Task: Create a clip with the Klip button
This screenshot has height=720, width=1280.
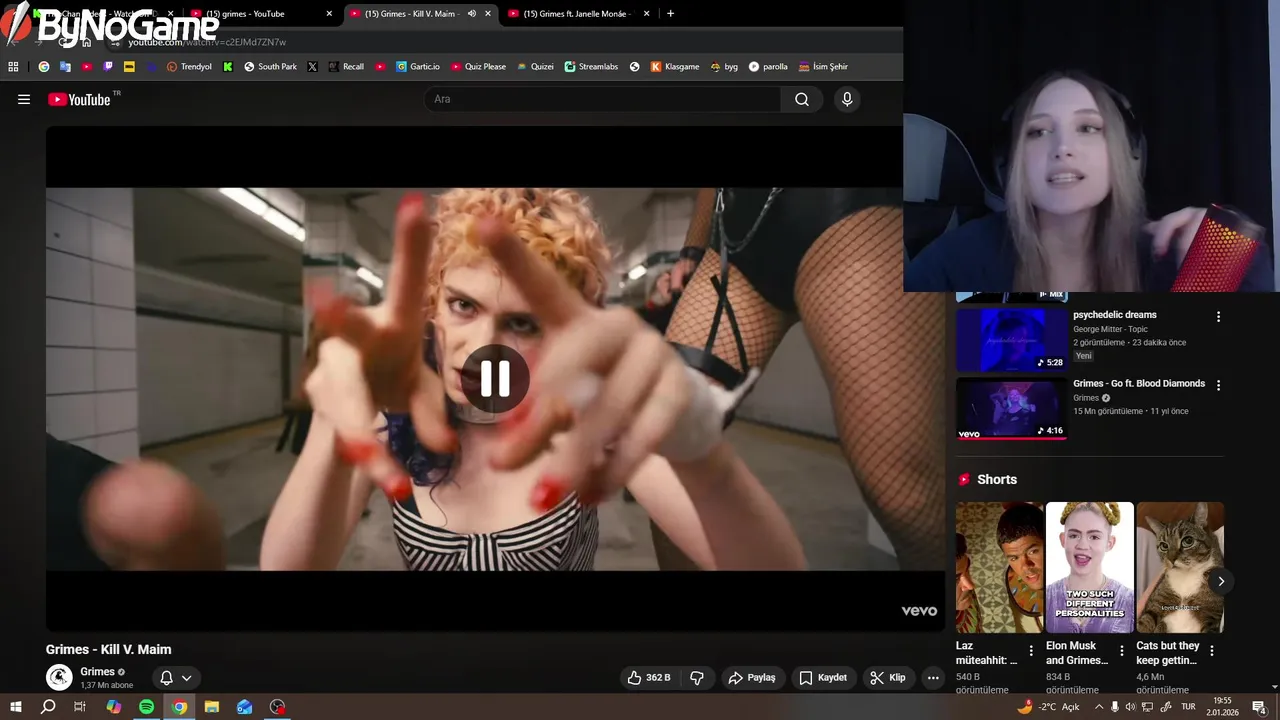Action: click(x=888, y=677)
